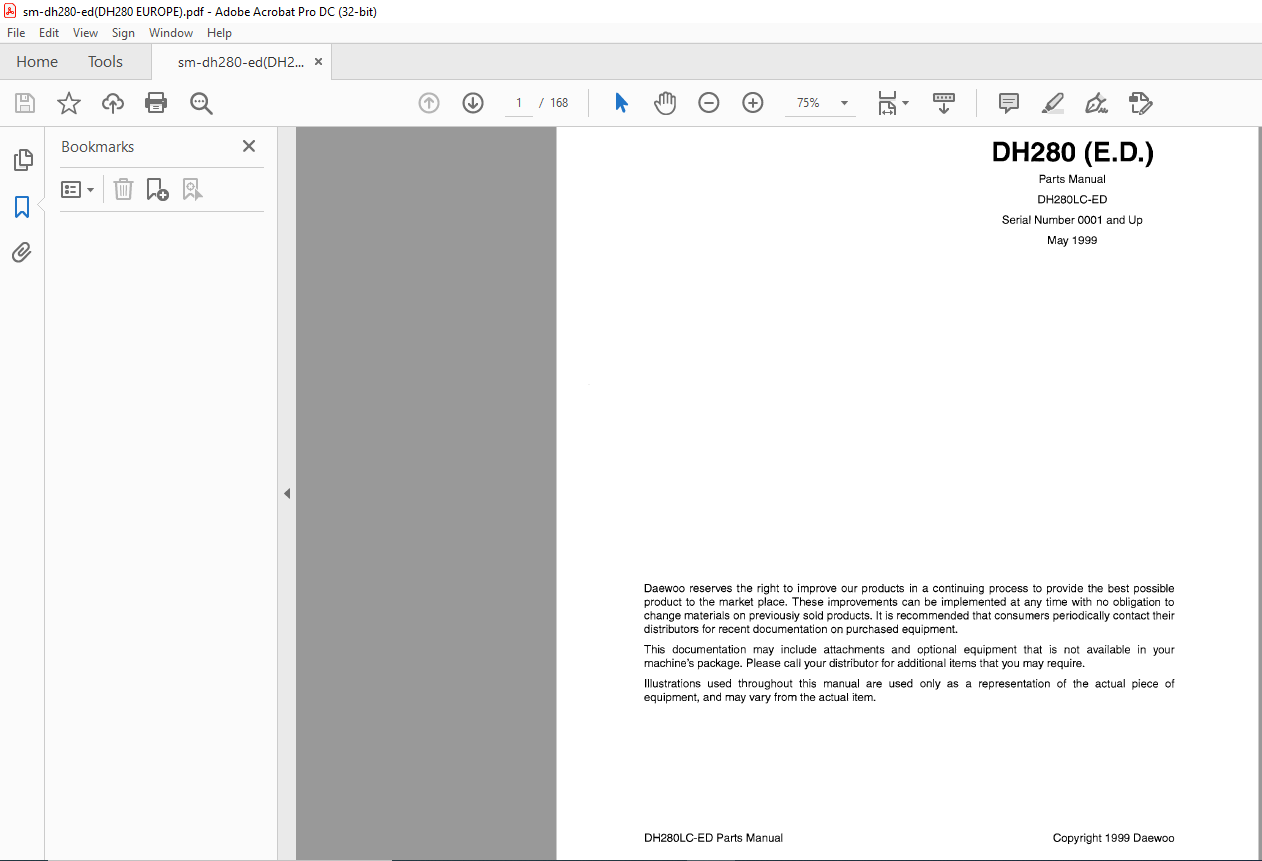This screenshot has width=1262, height=861.
Task: Click the 'Serial Number 0001 and Up' text
Action: [1072, 220]
